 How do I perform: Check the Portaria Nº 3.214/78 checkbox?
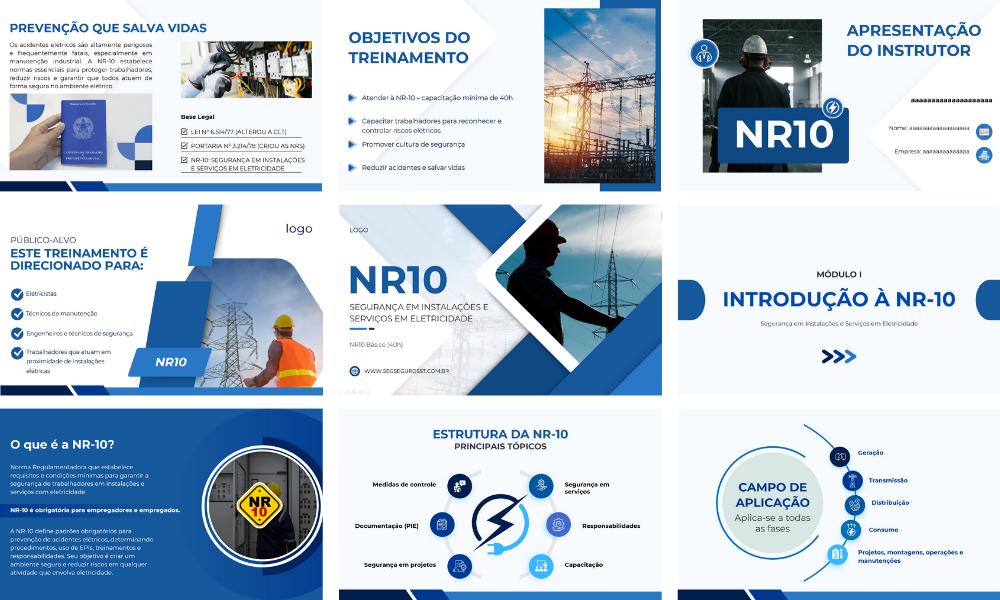185,145
